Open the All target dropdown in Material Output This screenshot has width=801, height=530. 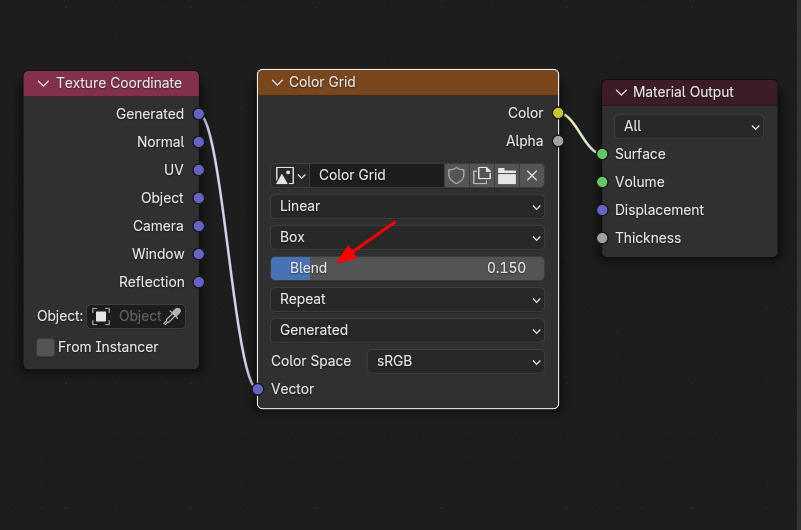689,126
